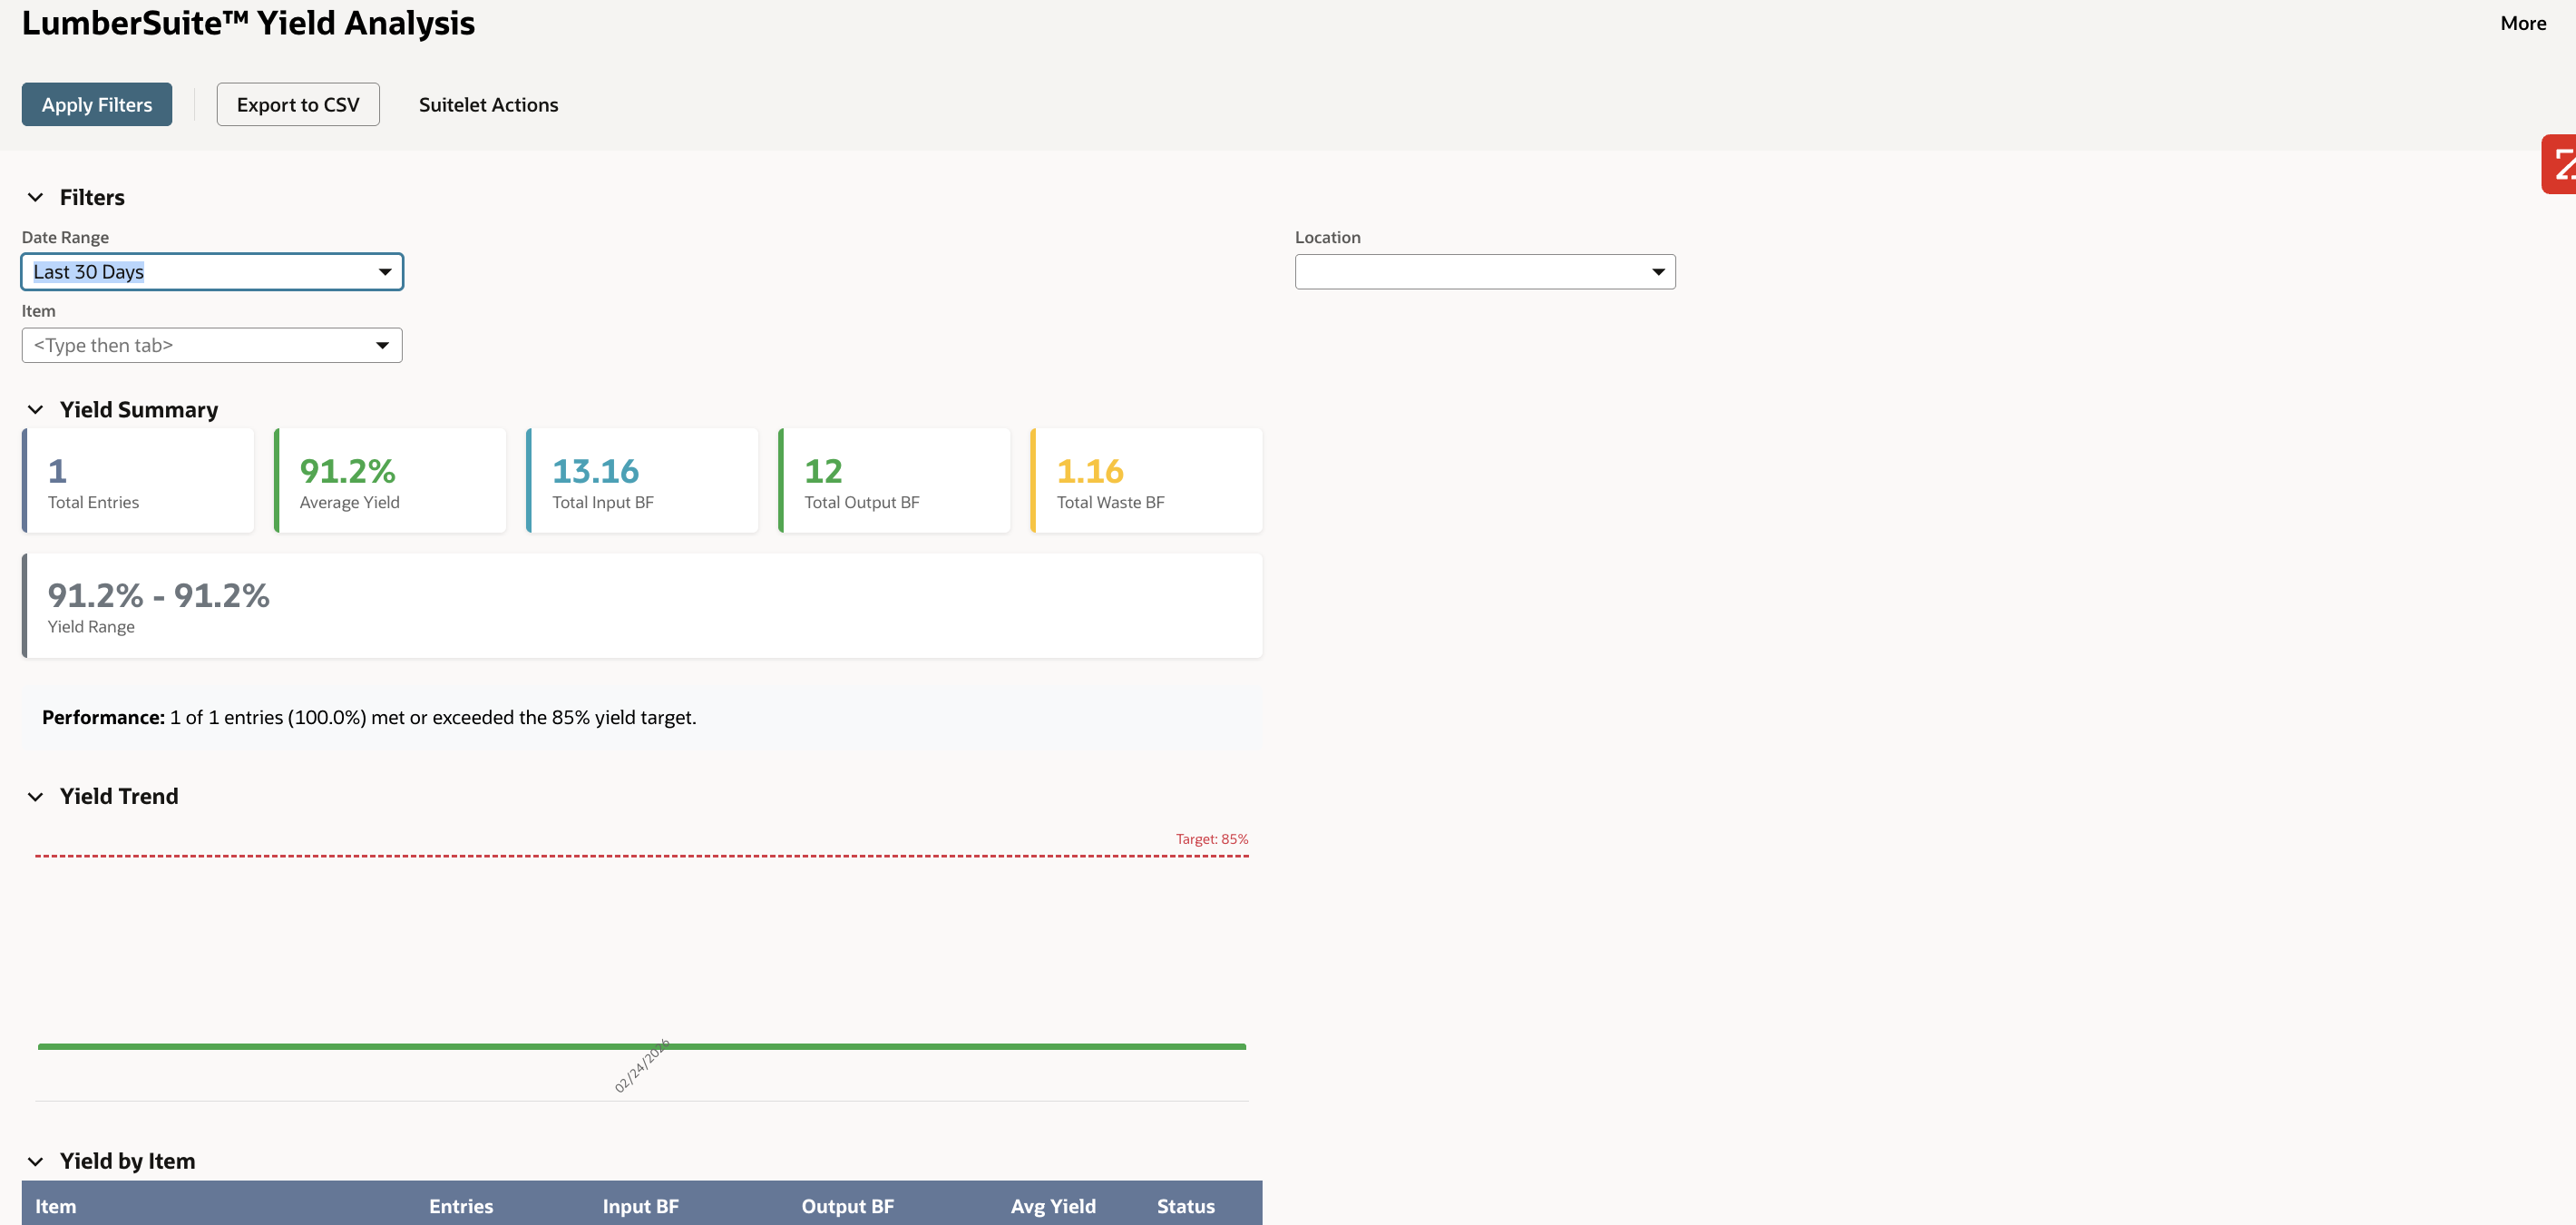Open the red Z widget tab

[2560, 163]
